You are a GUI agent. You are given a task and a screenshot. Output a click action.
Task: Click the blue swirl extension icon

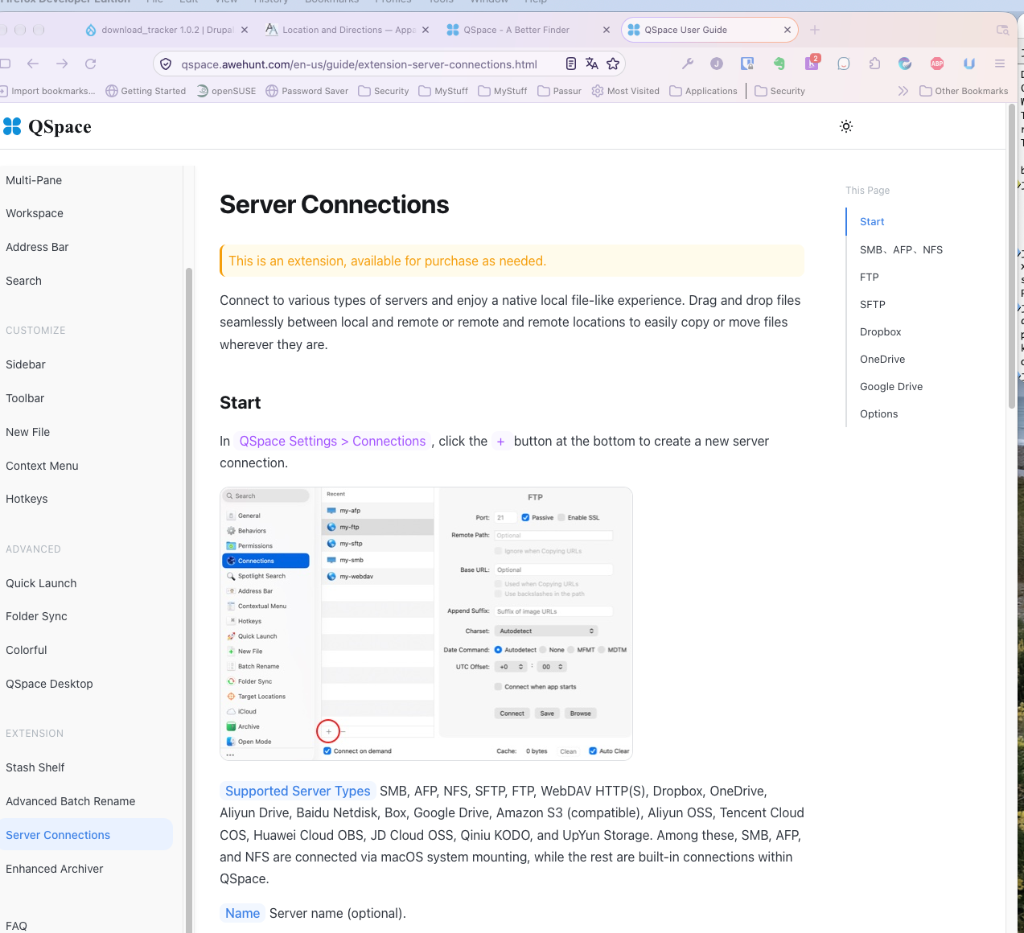[904, 63]
